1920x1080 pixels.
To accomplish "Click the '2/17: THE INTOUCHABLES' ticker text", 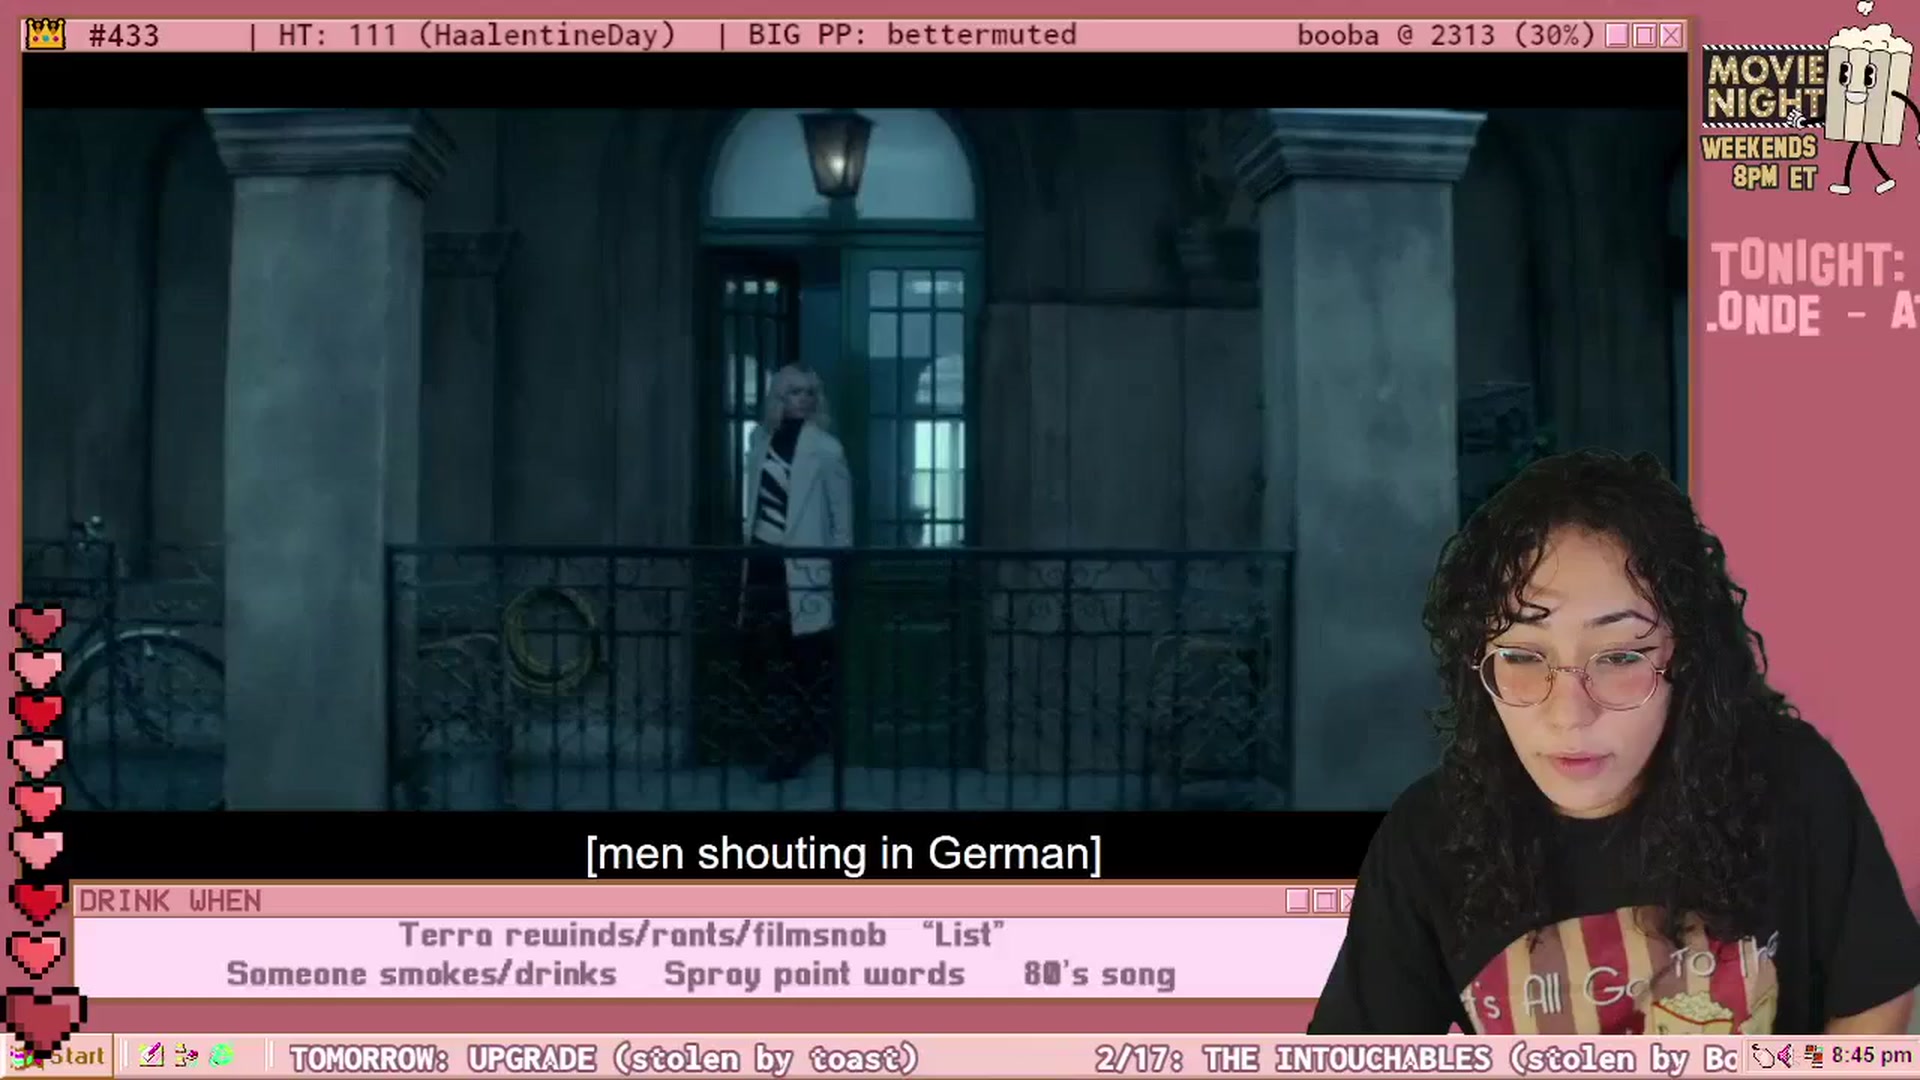I will coord(1293,1058).
